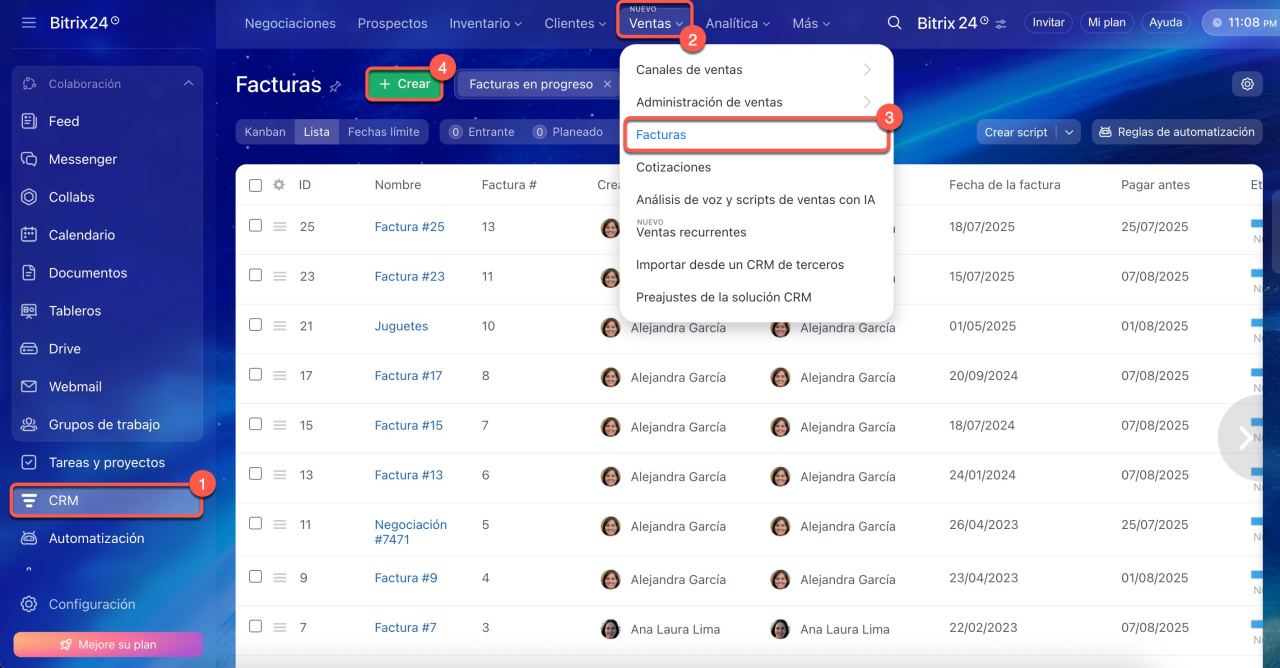Switch to the Kanban view tab

tap(265, 132)
